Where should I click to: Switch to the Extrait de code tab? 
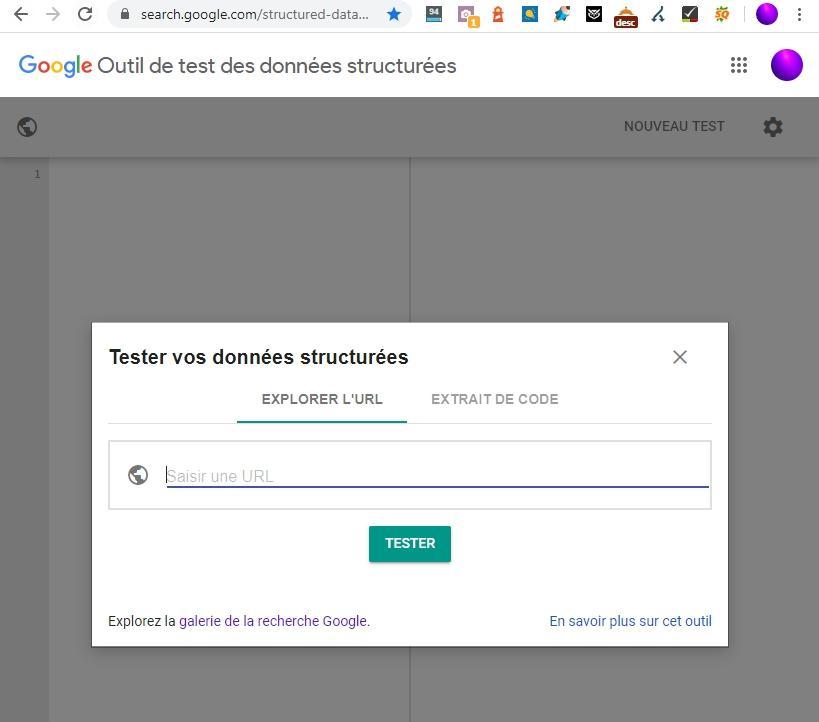pyautogui.click(x=494, y=399)
